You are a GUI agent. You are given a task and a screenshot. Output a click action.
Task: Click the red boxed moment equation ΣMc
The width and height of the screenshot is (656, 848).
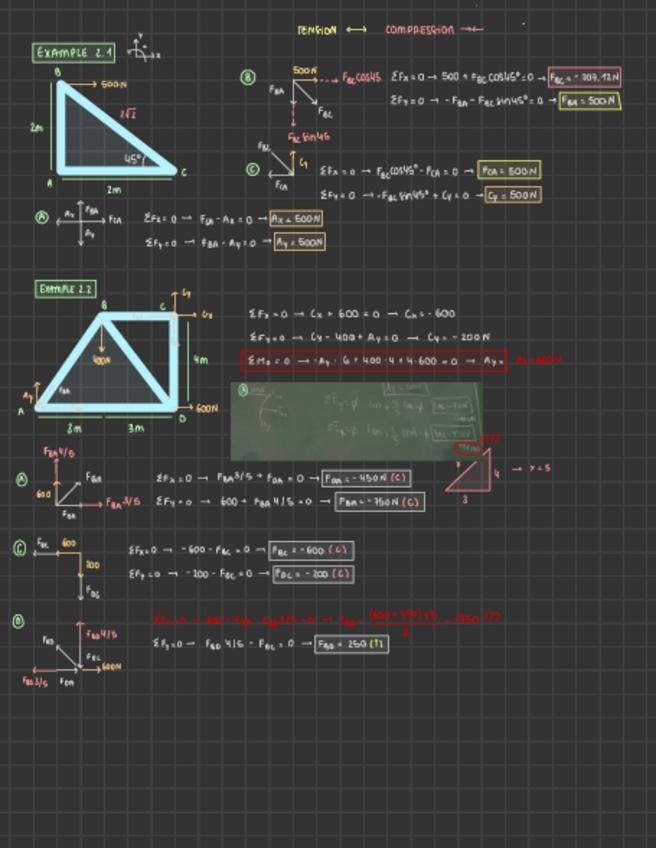374,361
